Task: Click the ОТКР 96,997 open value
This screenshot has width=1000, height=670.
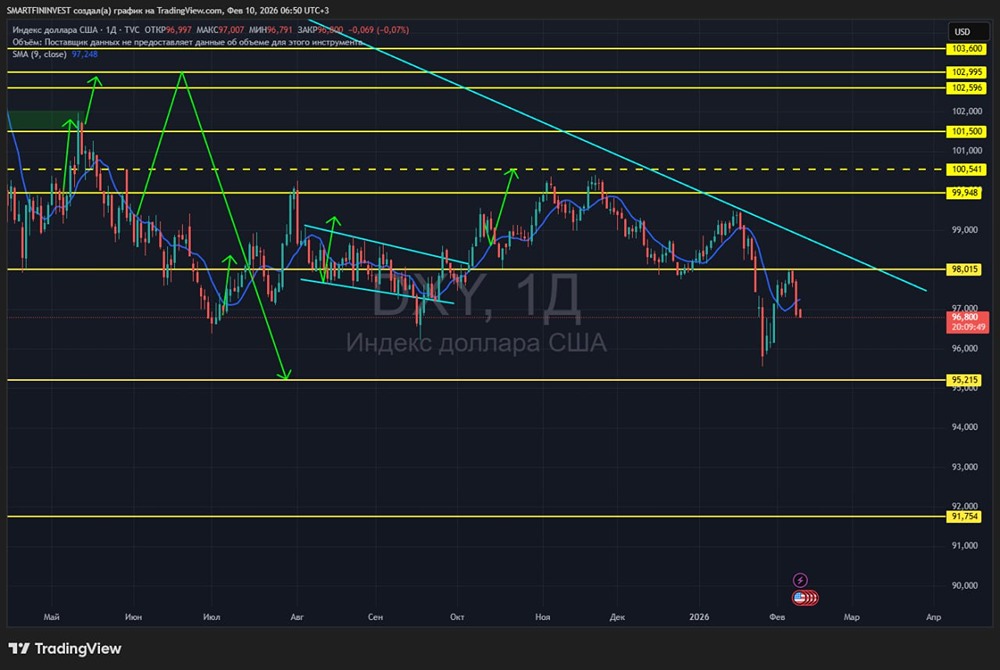Action: [168, 29]
